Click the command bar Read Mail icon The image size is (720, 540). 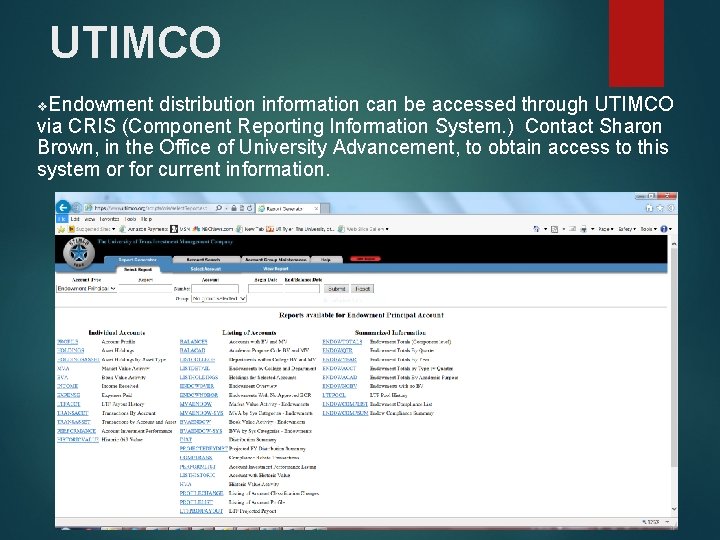[x=572, y=229]
